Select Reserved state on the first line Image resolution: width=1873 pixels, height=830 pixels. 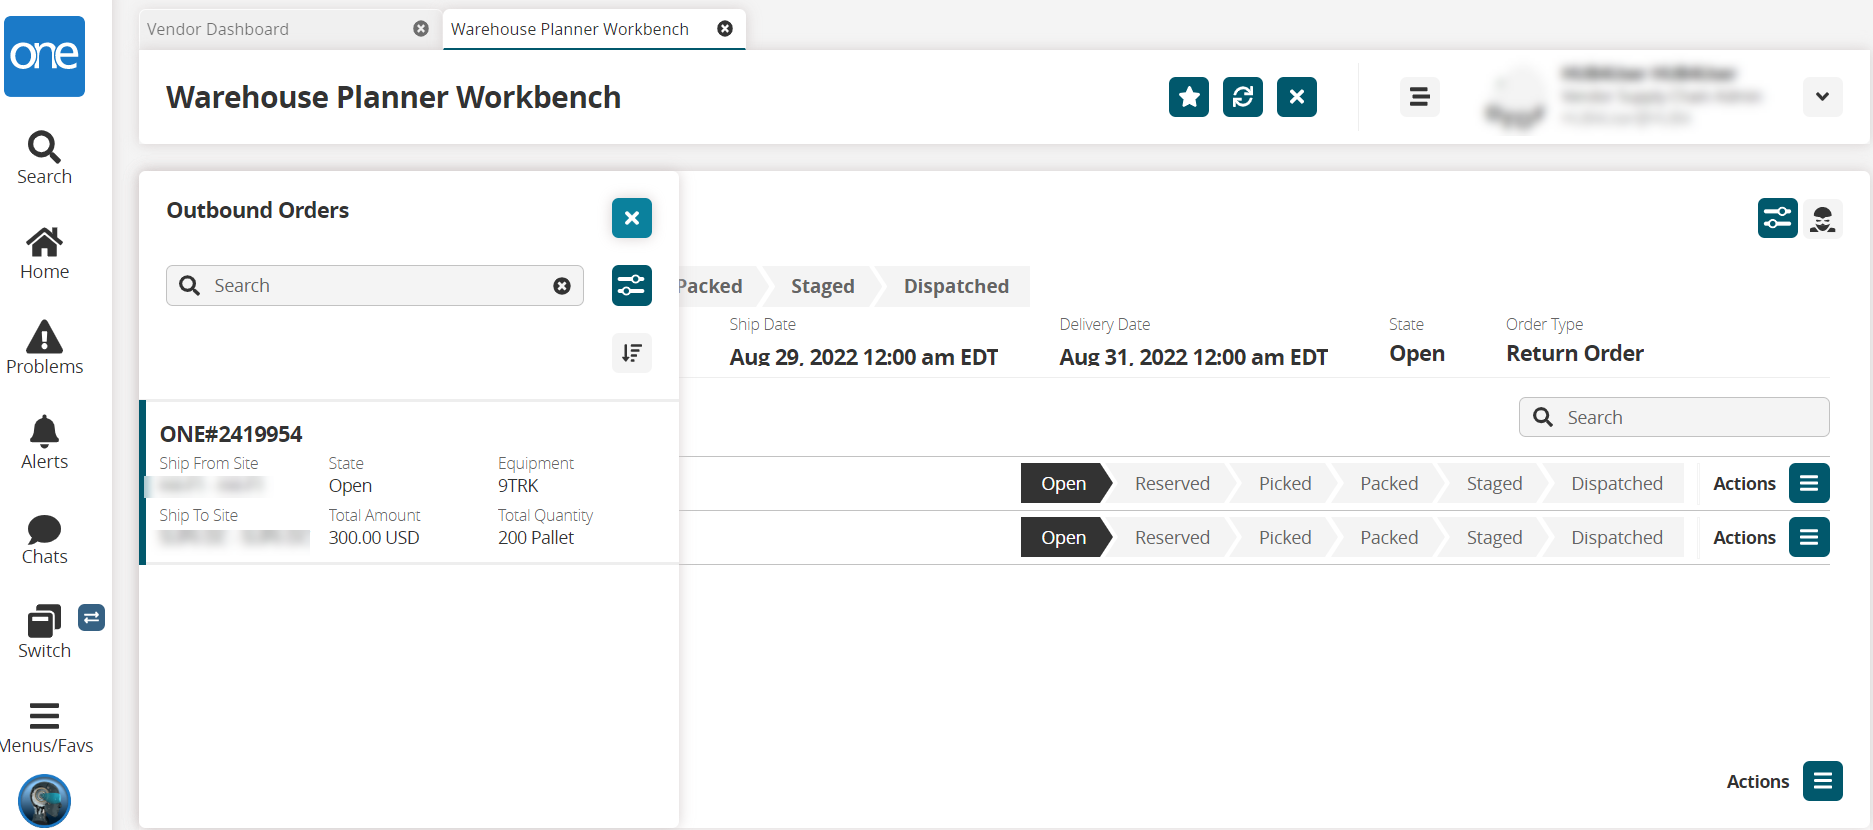(1171, 483)
